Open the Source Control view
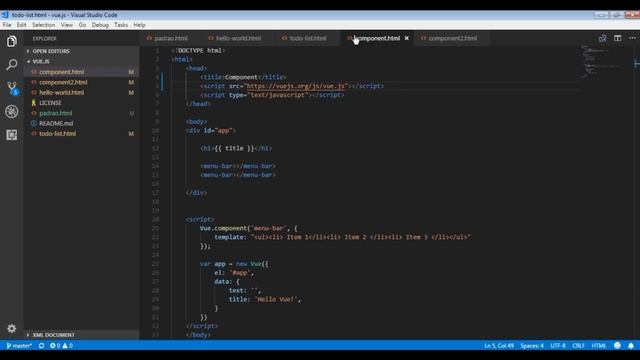 pyautogui.click(x=12, y=88)
